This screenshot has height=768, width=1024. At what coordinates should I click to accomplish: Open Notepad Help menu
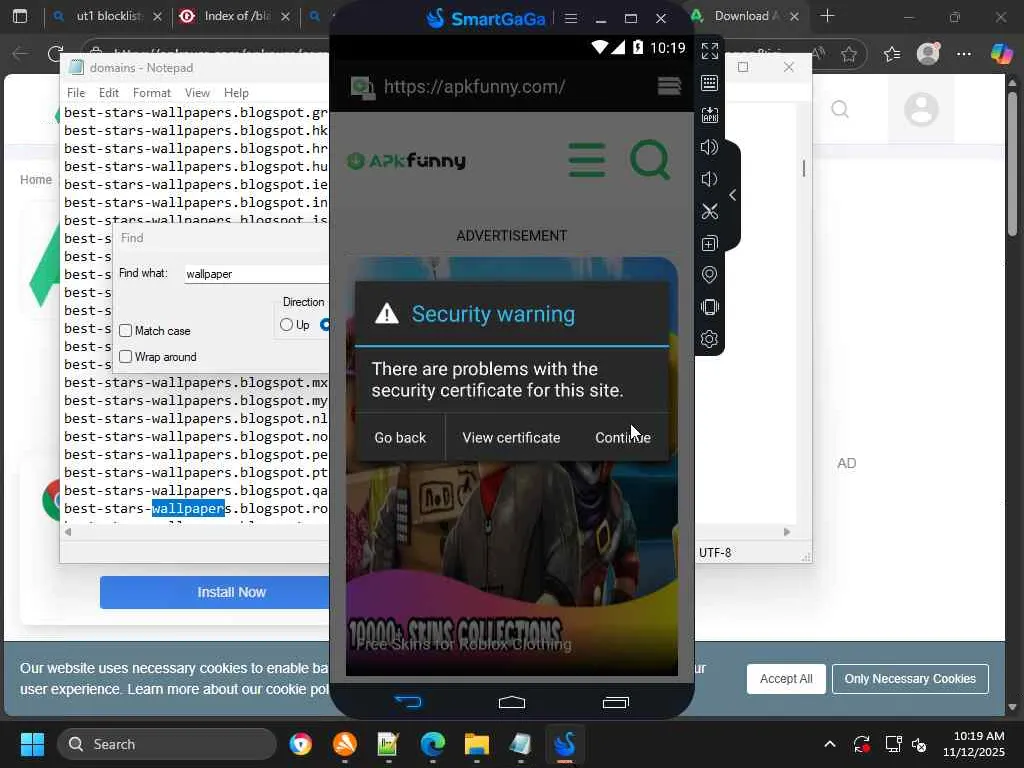(236, 93)
